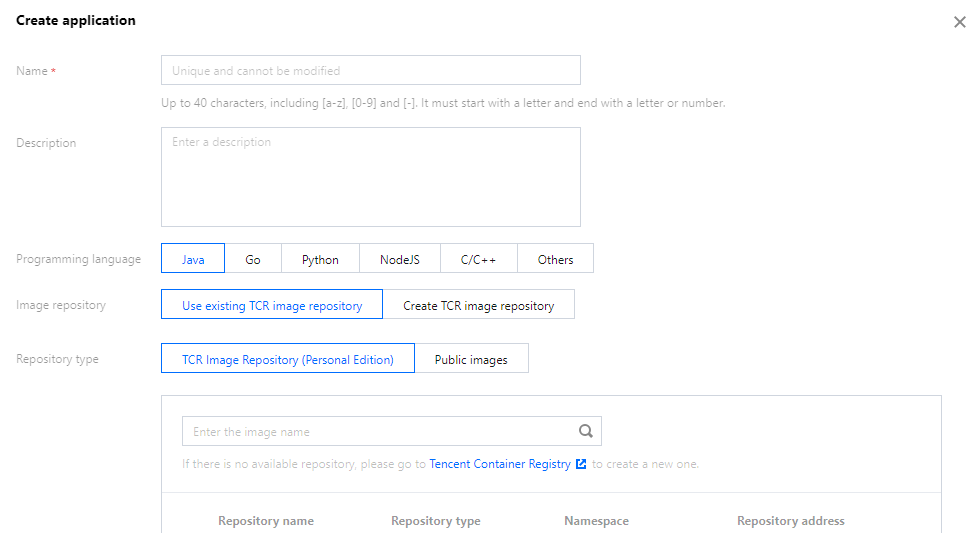The height and width of the screenshot is (533, 972).
Task: Open the Tencent Container Registry link
Action: (500, 464)
